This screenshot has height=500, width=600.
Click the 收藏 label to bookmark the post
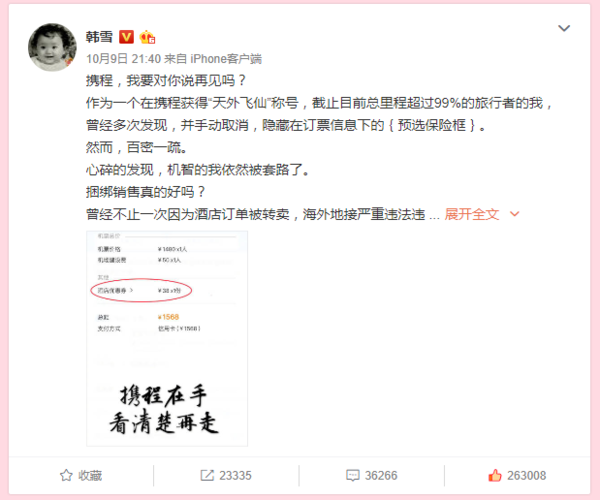[90, 476]
